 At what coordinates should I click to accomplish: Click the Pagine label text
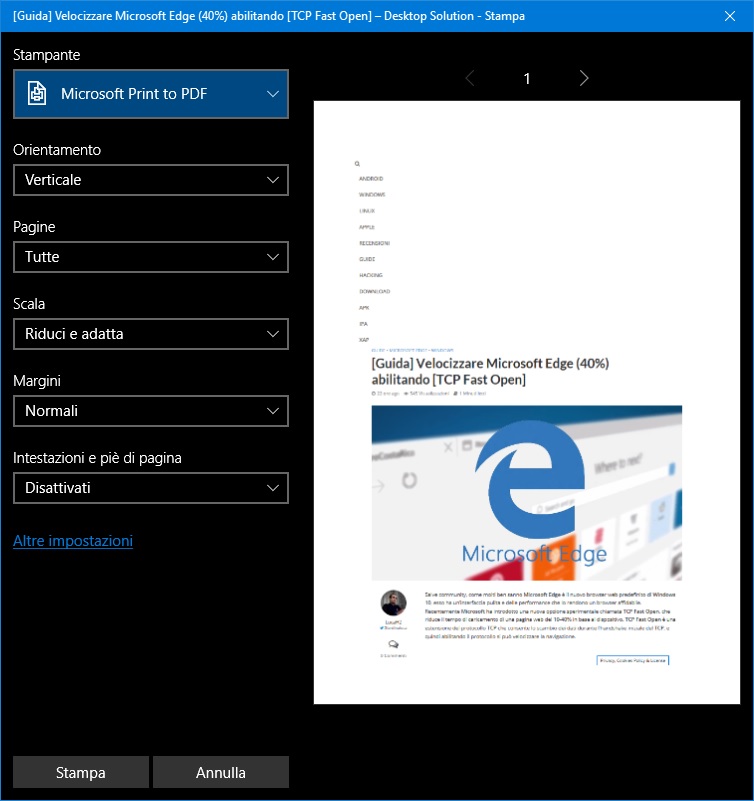point(34,227)
